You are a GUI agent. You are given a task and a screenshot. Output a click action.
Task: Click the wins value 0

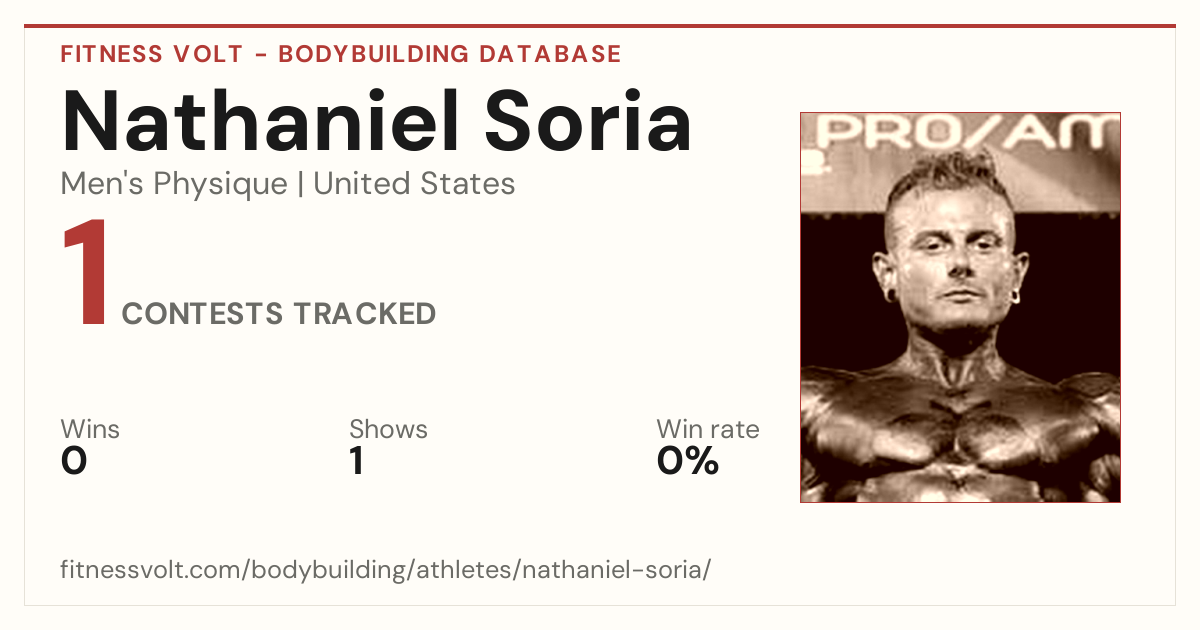74,461
